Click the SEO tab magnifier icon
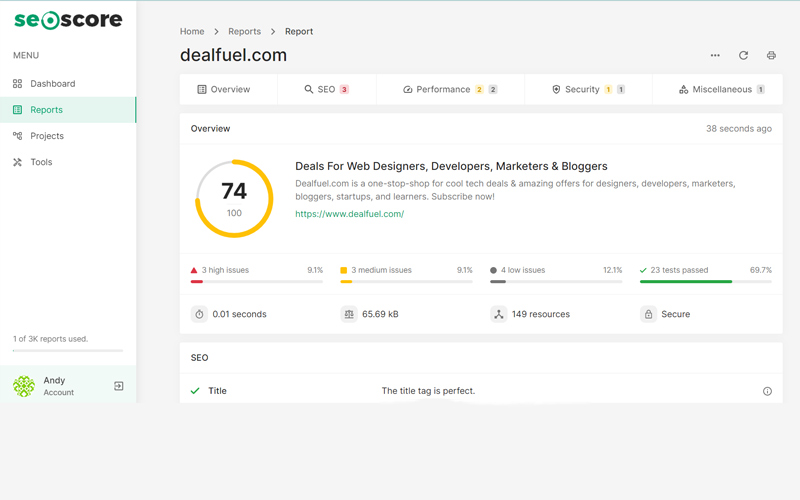 click(x=309, y=89)
